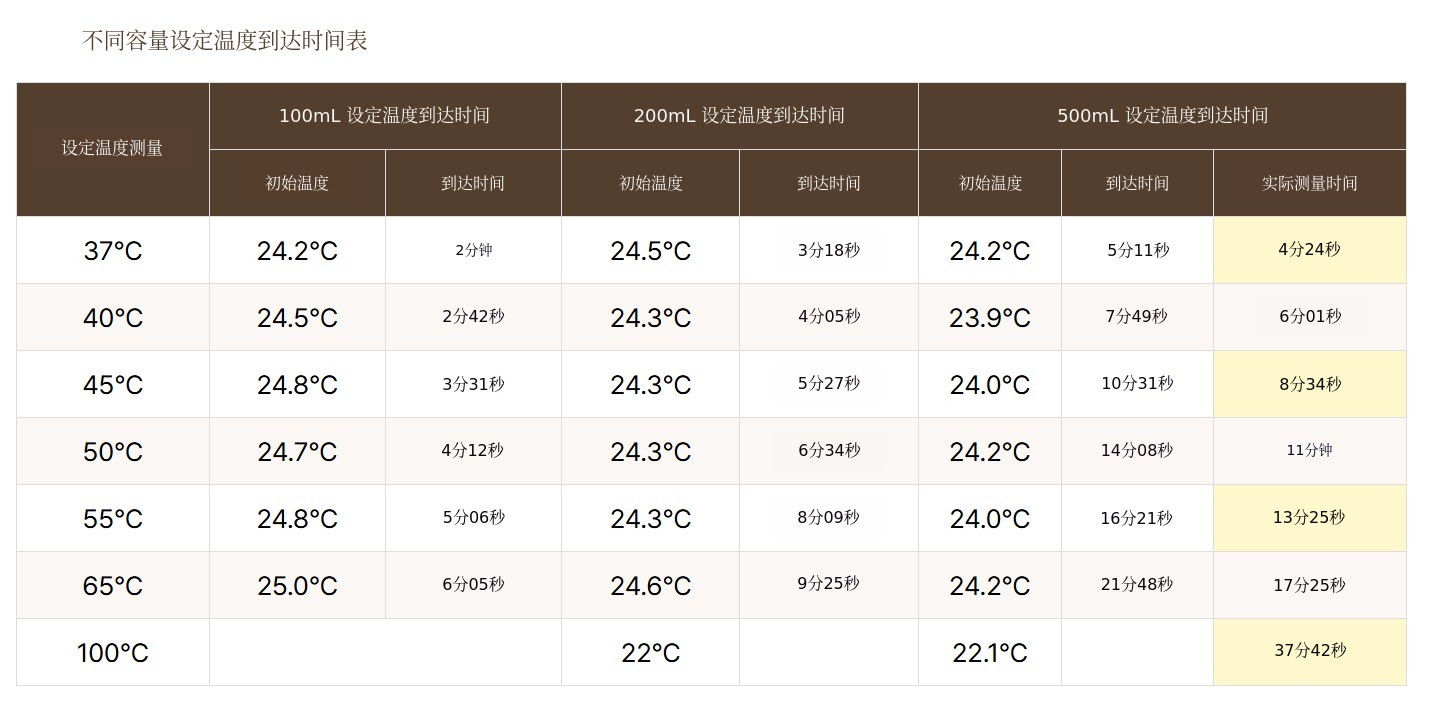Image resolution: width=1431 pixels, height=721 pixels.
Task: Select the 11分钟 measured time cell
Action: point(1309,451)
